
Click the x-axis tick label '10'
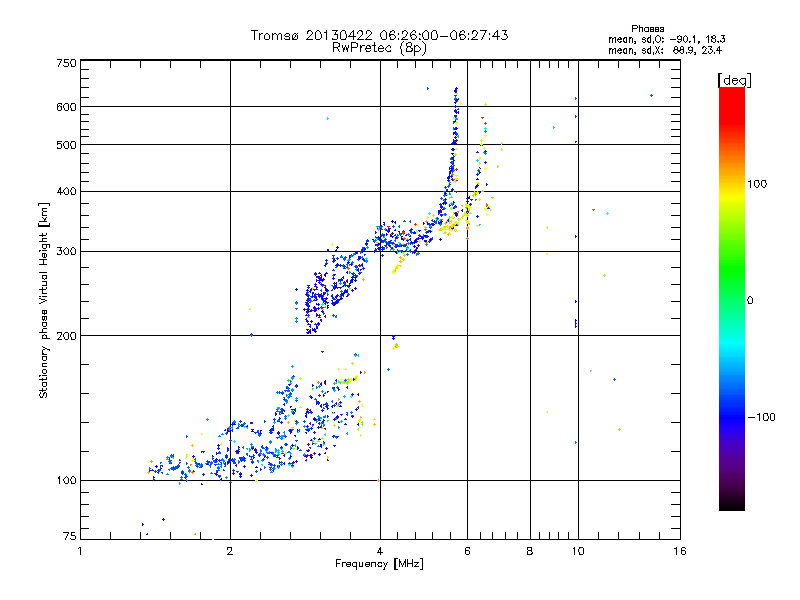pyautogui.click(x=578, y=551)
